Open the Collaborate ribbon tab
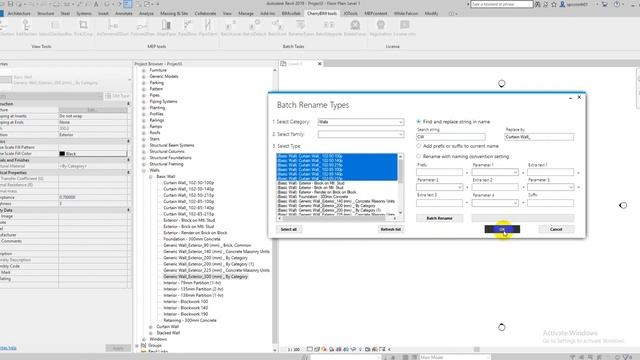Image resolution: width=640 pixels, height=360 pixels. click(x=205, y=13)
